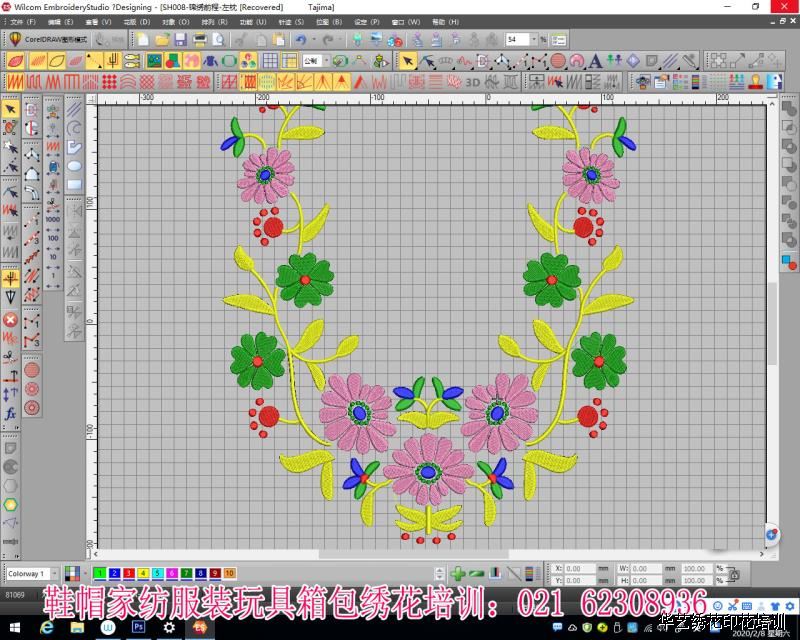
Task: Launch Internet Explorer from taskbar
Action: 46,627
